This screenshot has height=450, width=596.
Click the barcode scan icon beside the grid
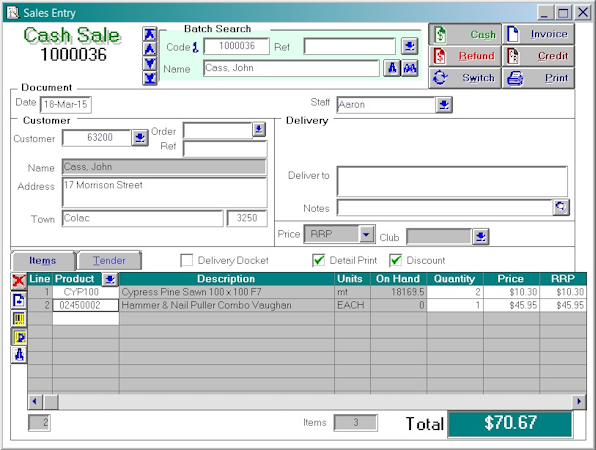(19, 318)
